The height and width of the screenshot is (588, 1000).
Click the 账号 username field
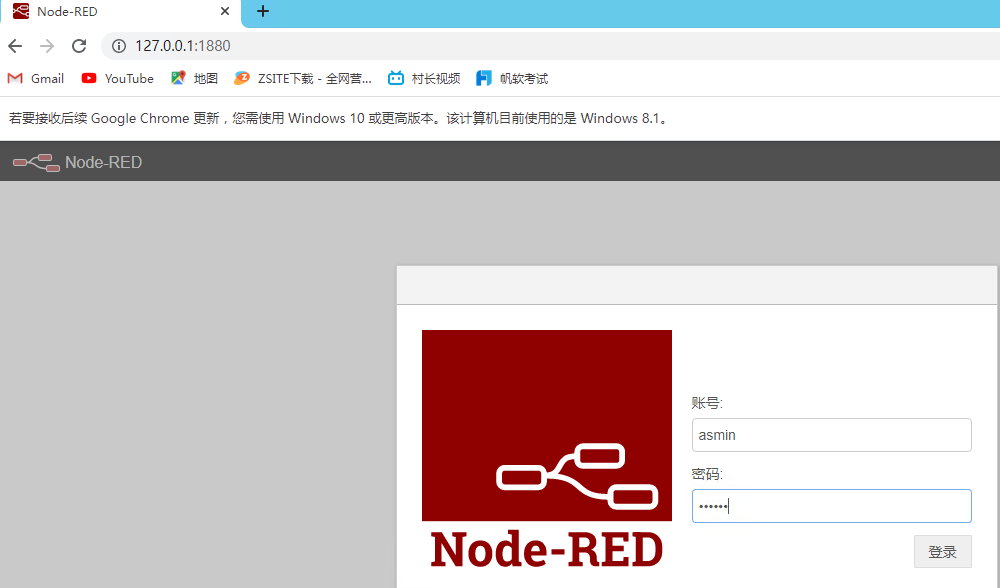click(x=832, y=435)
